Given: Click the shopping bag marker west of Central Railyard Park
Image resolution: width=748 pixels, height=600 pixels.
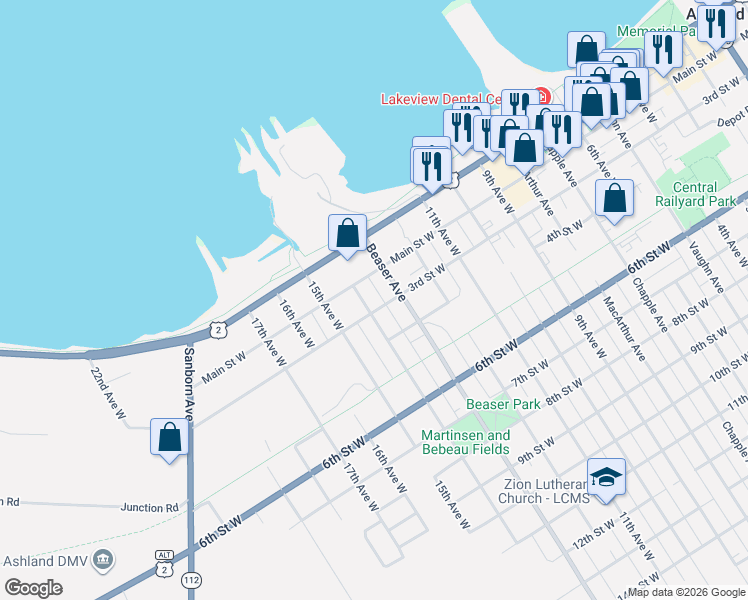Looking at the screenshot, I should point(614,200).
